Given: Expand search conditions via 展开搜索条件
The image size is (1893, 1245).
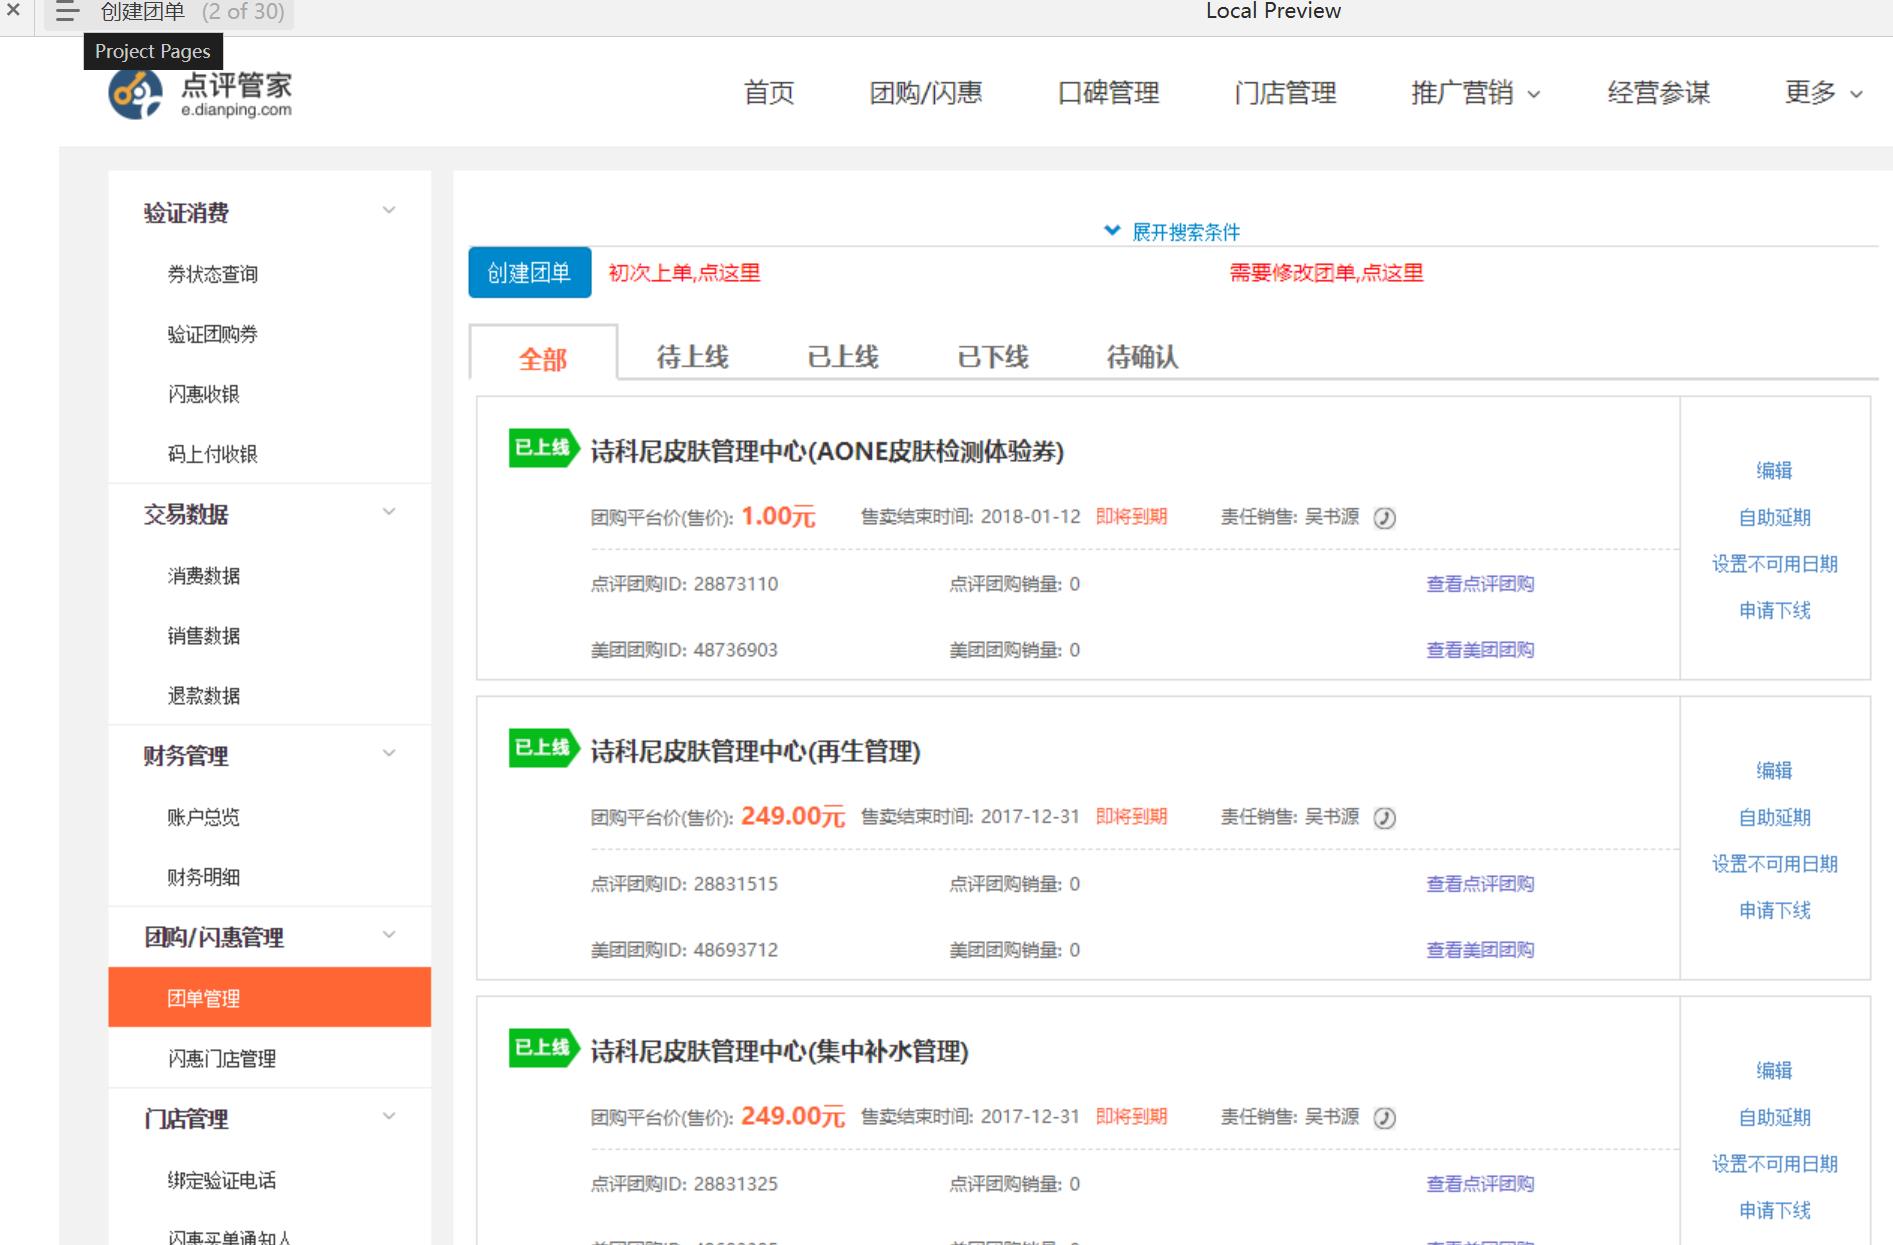Looking at the screenshot, I should click(1172, 232).
